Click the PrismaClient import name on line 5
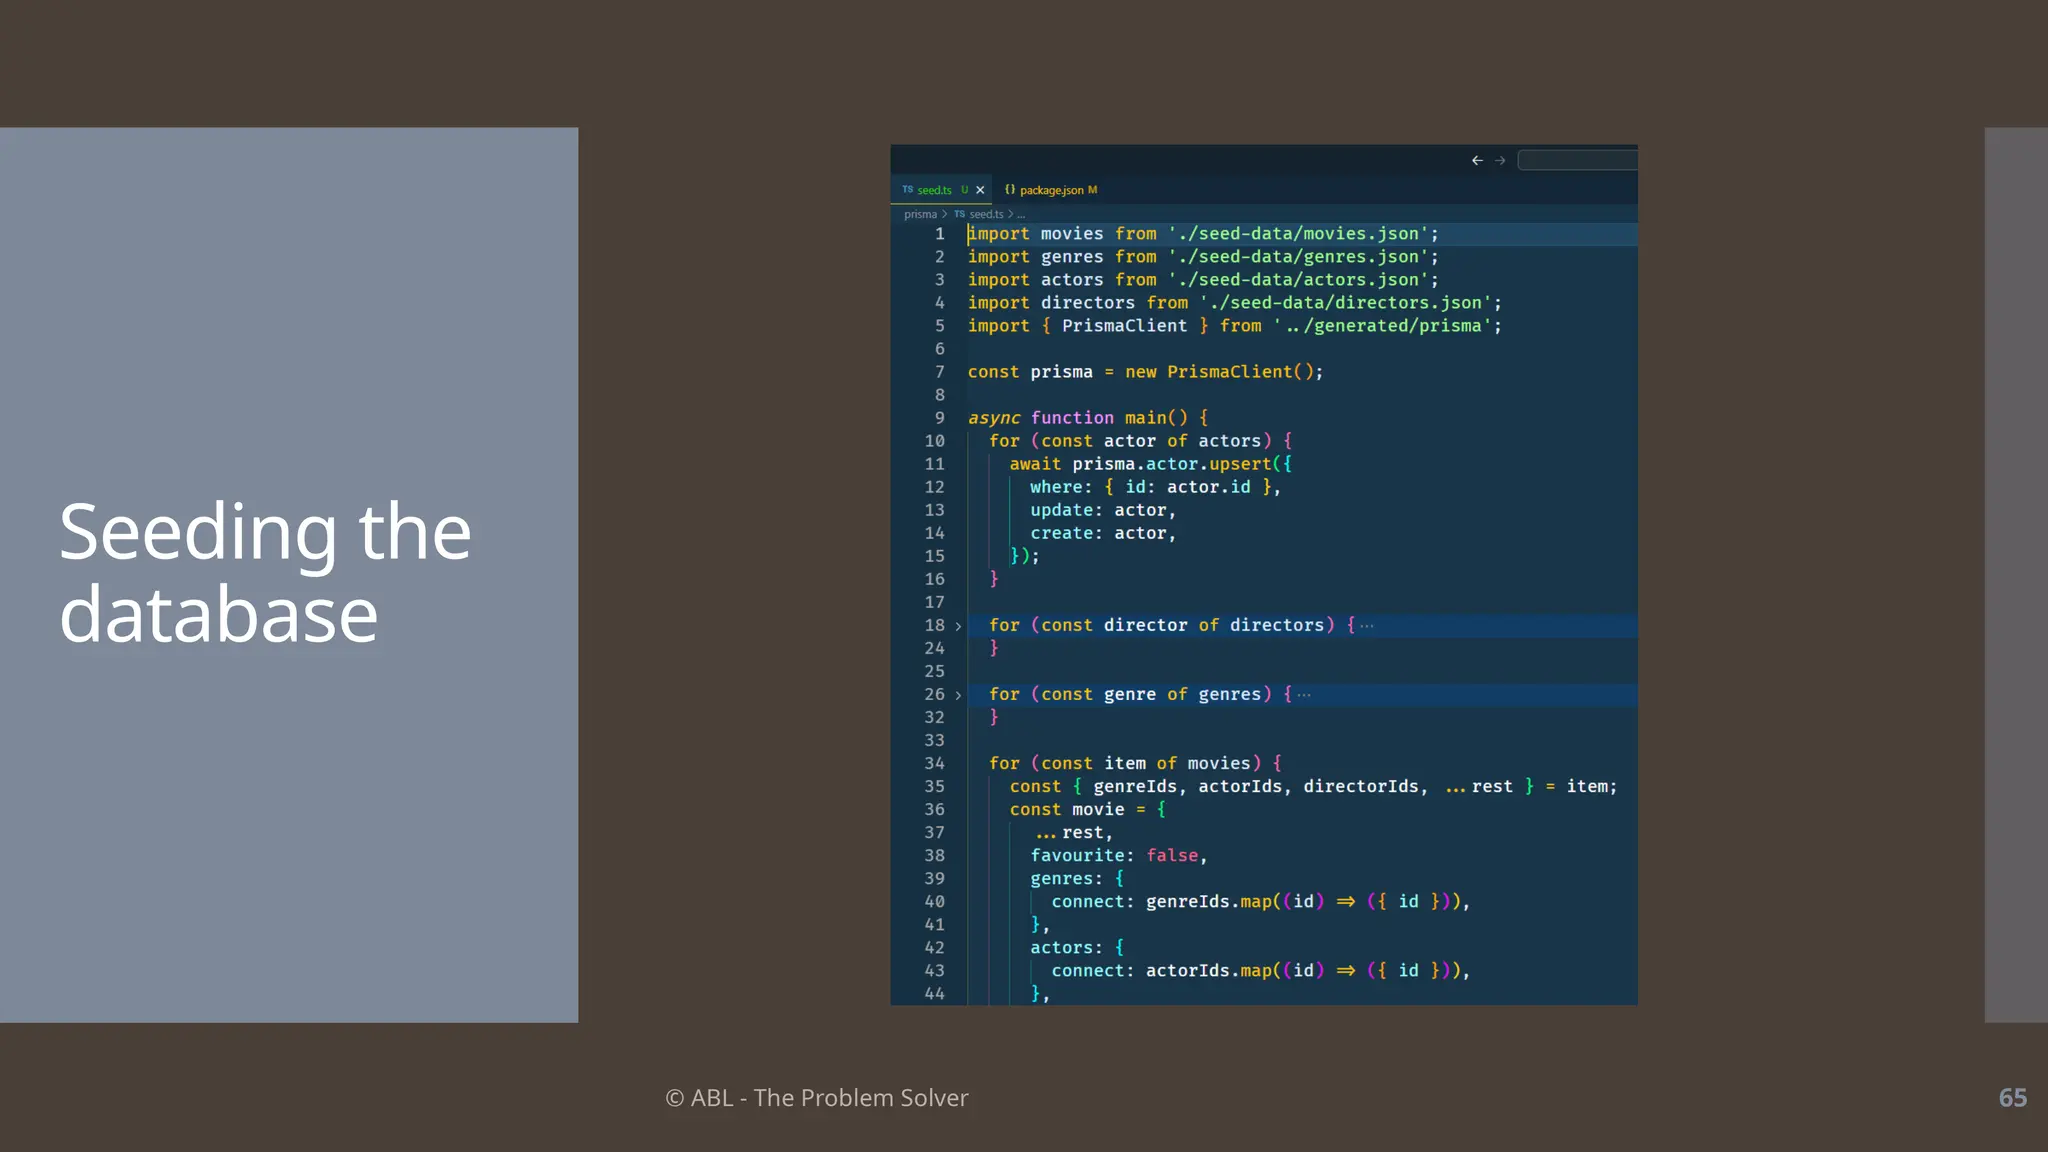The width and height of the screenshot is (2048, 1152). pyautogui.click(x=1124, y=326)
